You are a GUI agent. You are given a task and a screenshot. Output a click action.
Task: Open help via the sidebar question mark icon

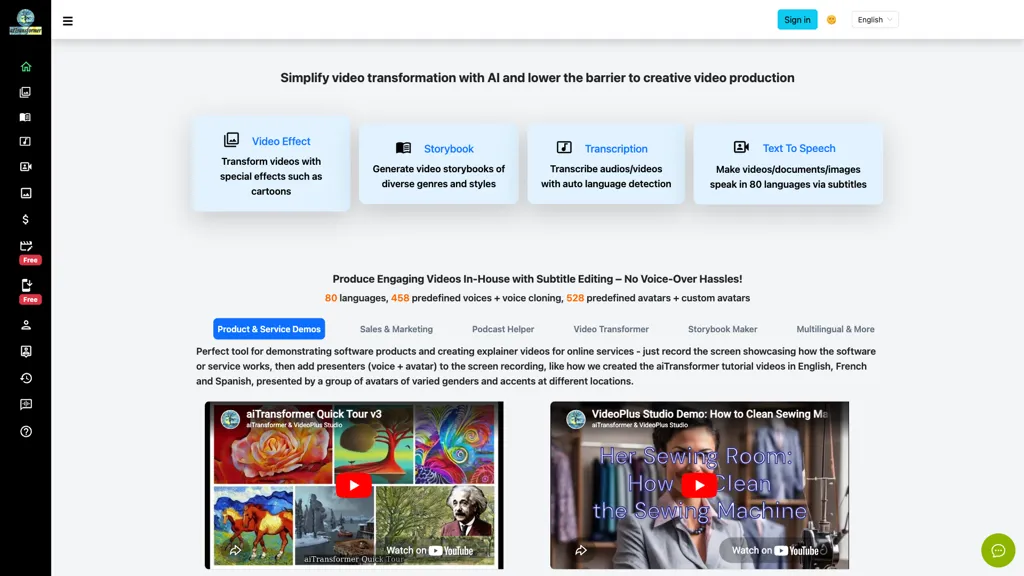point(25,432)
